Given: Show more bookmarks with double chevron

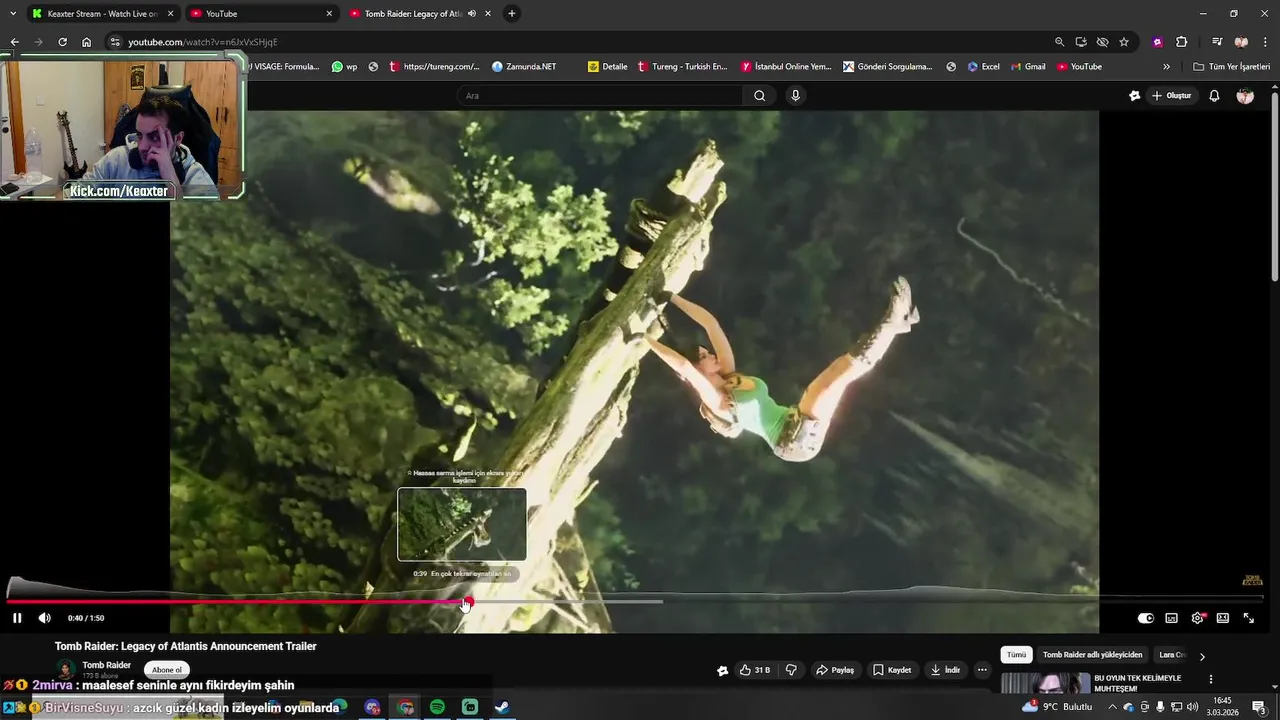Looking at the screenshot, I should 1166,67.
